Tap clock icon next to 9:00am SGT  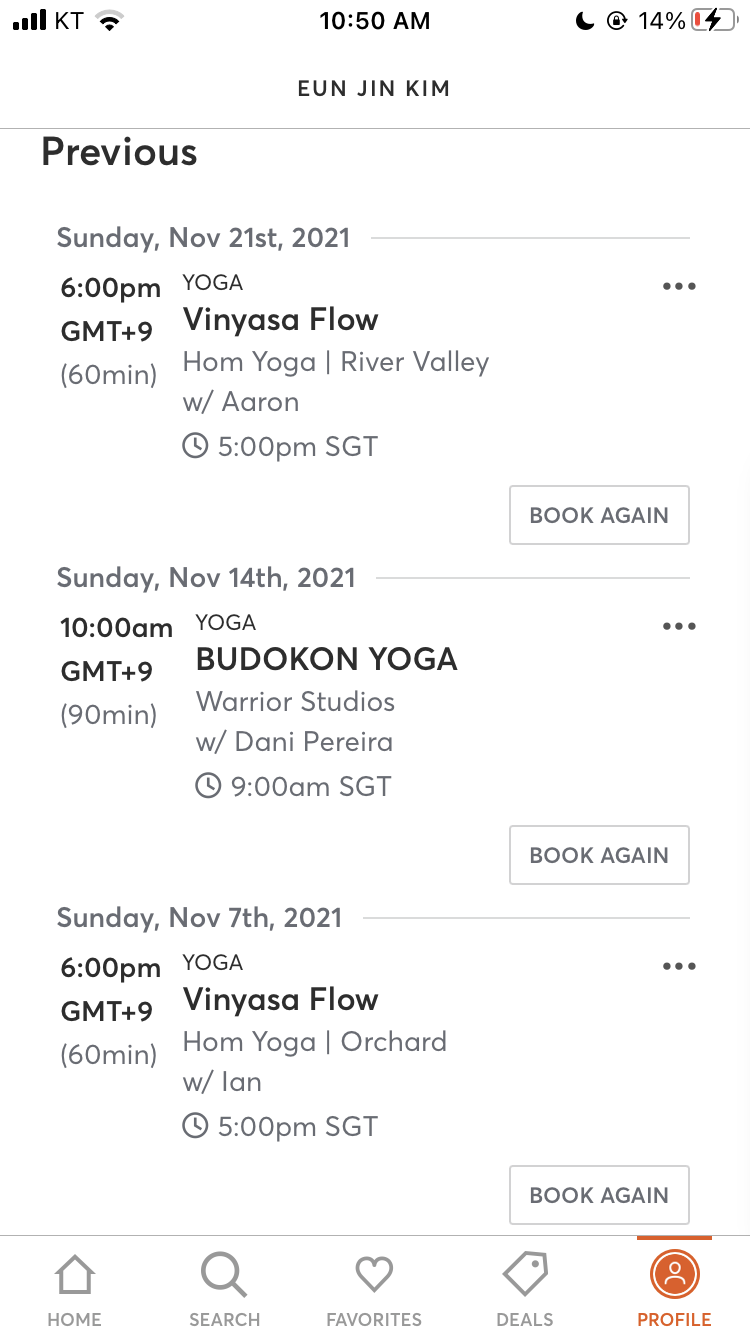click(x=207, y=786)
